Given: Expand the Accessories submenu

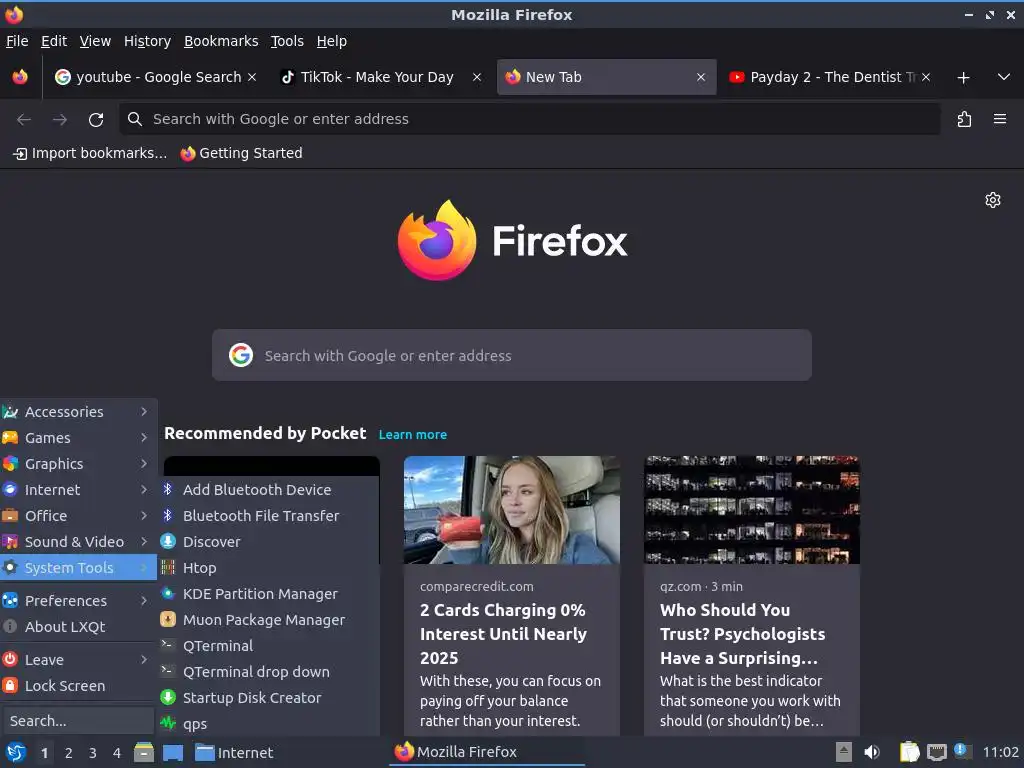Looking at the screenshot, I should click(78, 411).
